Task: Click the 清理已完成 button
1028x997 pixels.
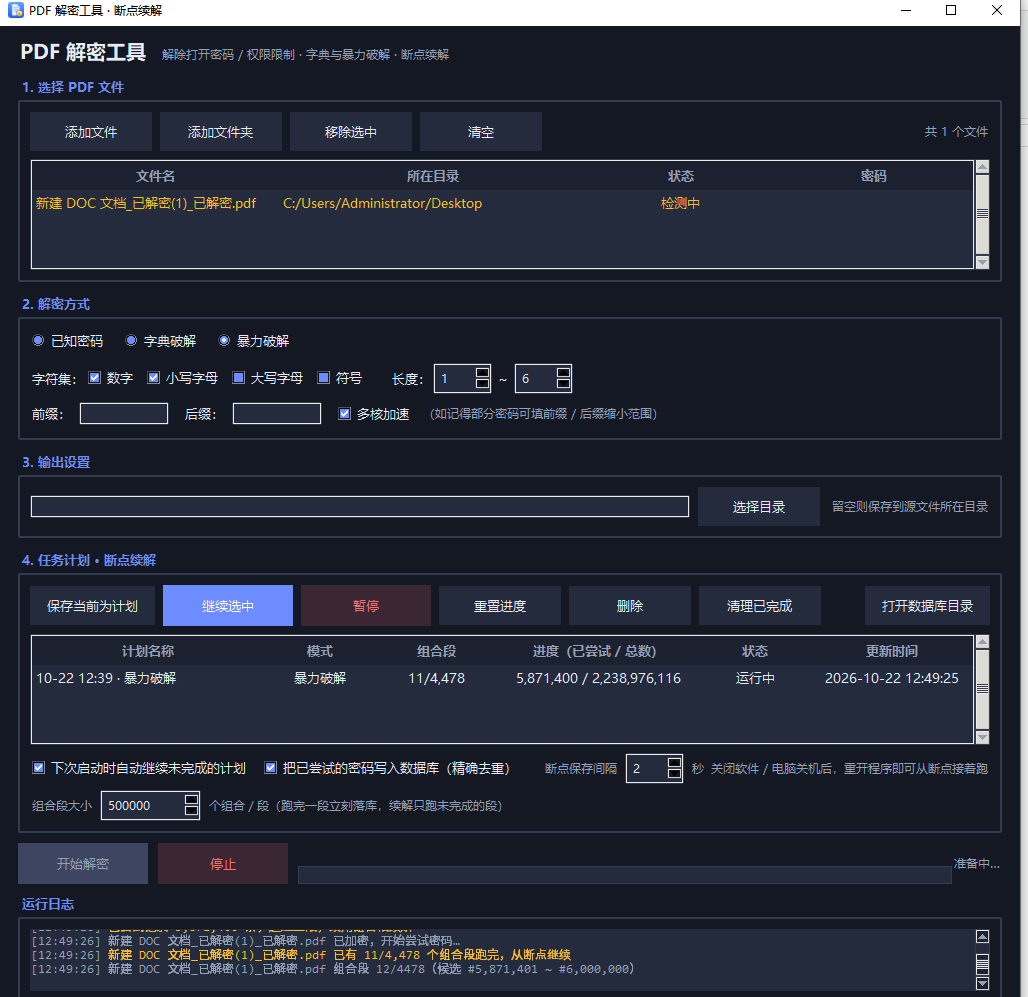Action: coord(759,606)
